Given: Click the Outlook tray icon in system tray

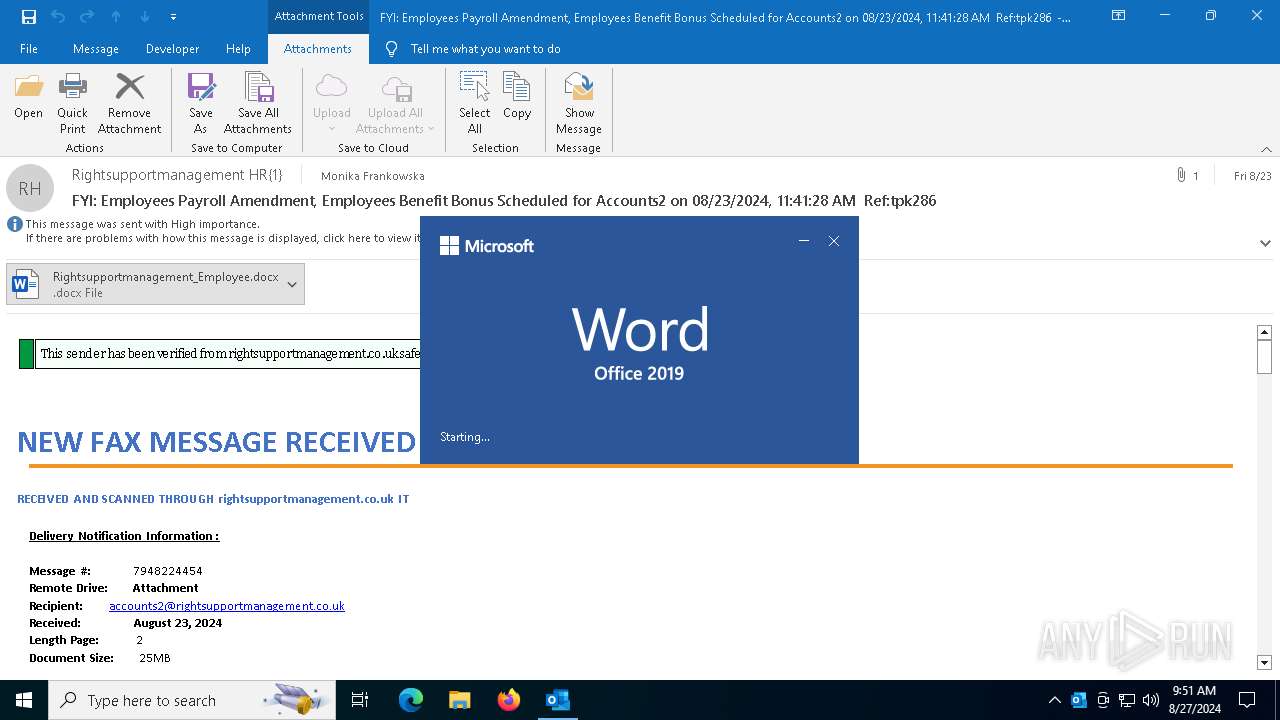Looking at the screenshot, I should point(1079,700).
